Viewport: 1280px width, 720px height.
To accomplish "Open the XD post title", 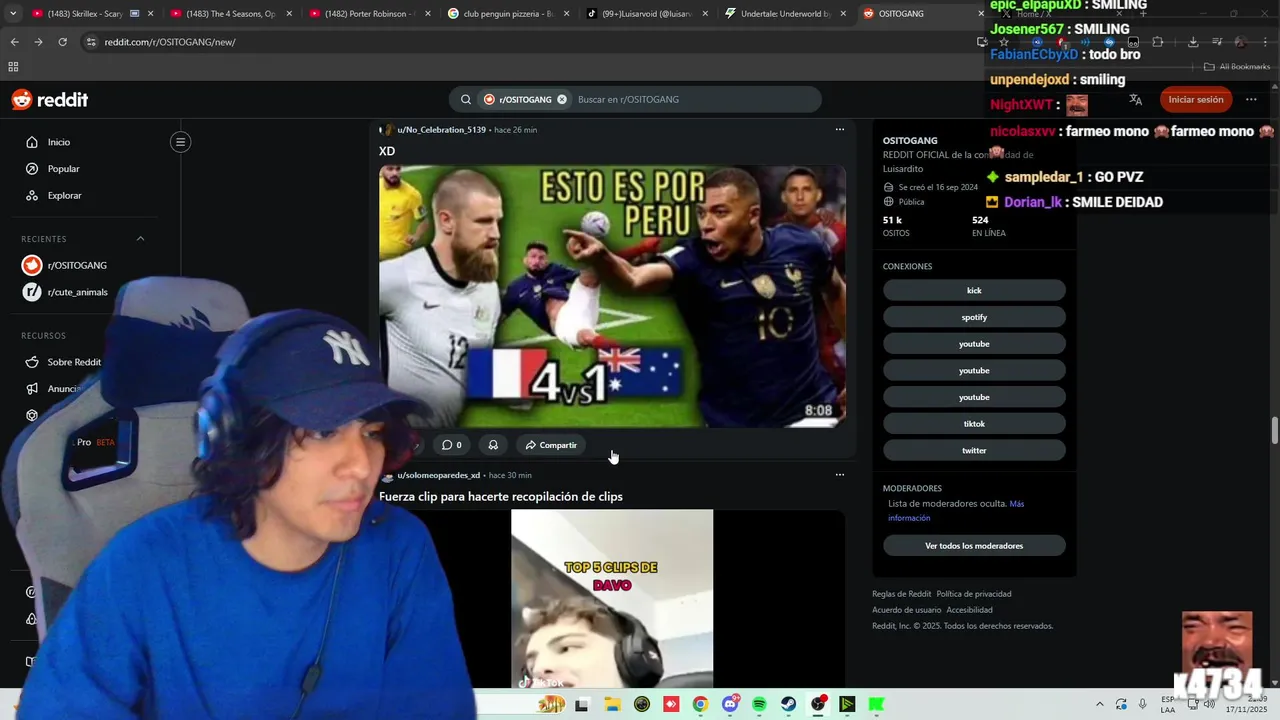I will point(387,151).
